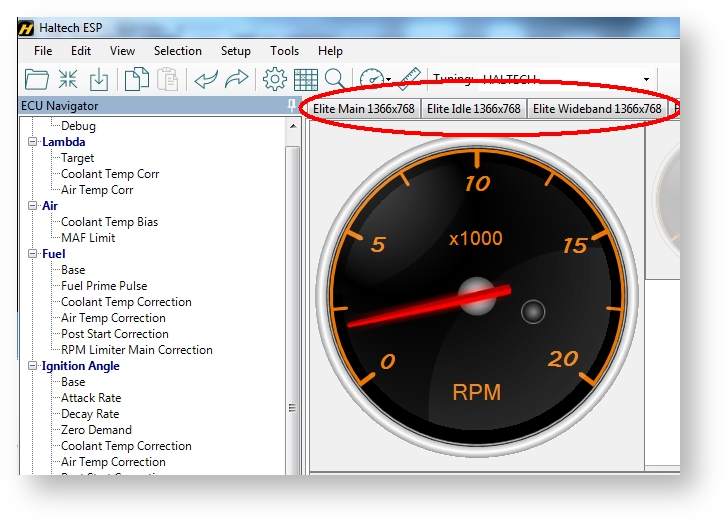Click the paste clipboard toolbar icon

(167, 79)
